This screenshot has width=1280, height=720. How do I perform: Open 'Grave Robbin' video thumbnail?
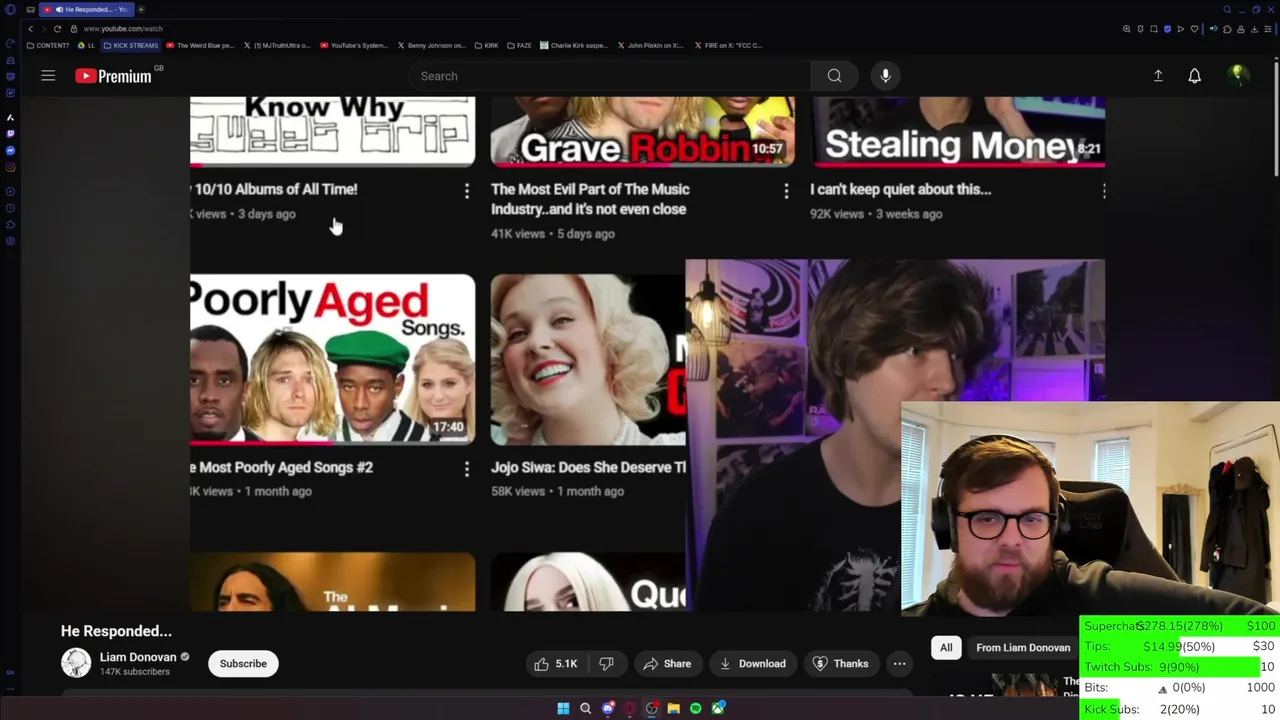(643, 131)
